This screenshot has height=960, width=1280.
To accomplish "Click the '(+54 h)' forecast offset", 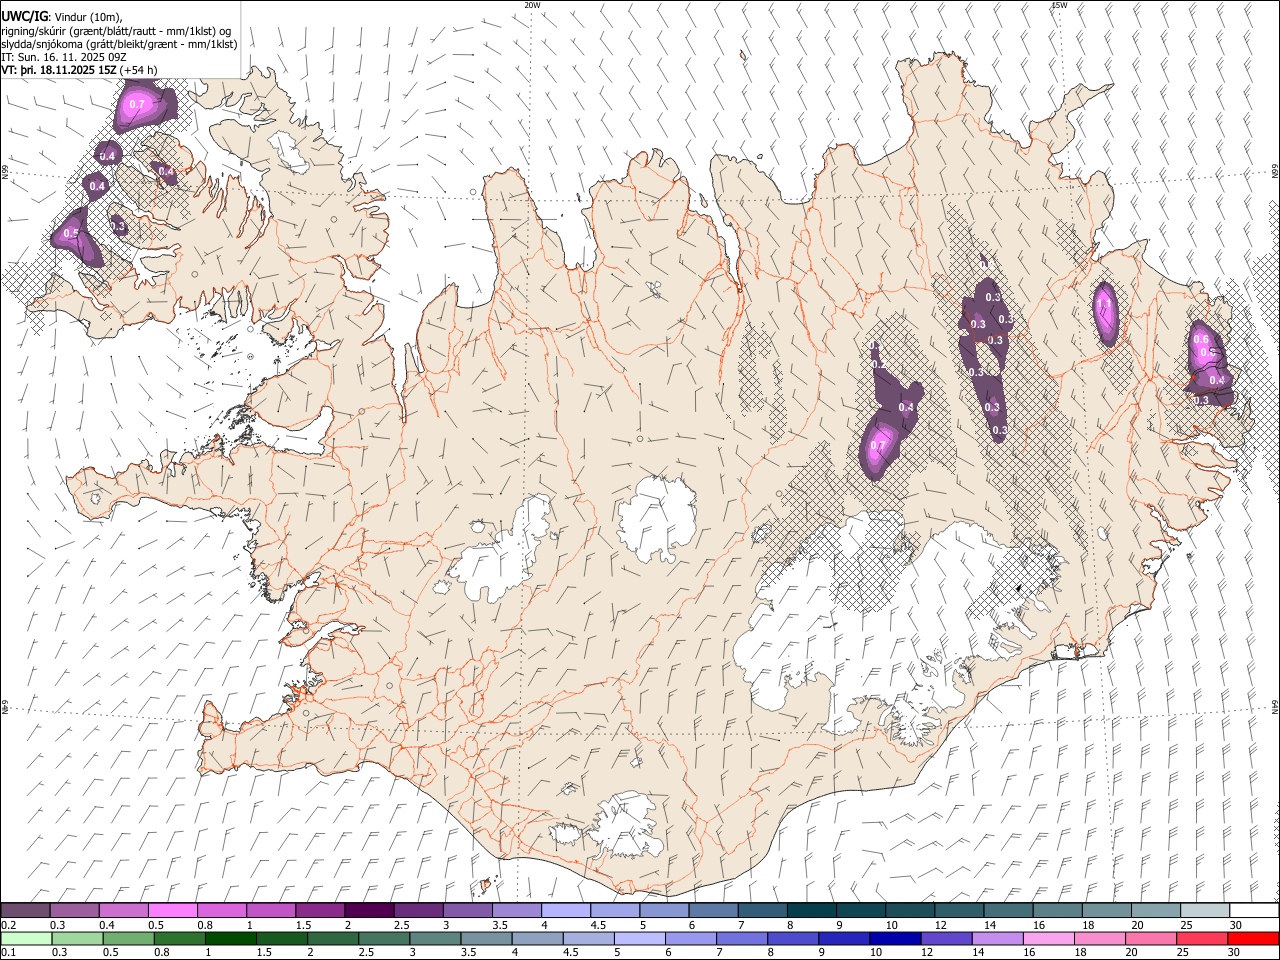I will click(138, 70).
